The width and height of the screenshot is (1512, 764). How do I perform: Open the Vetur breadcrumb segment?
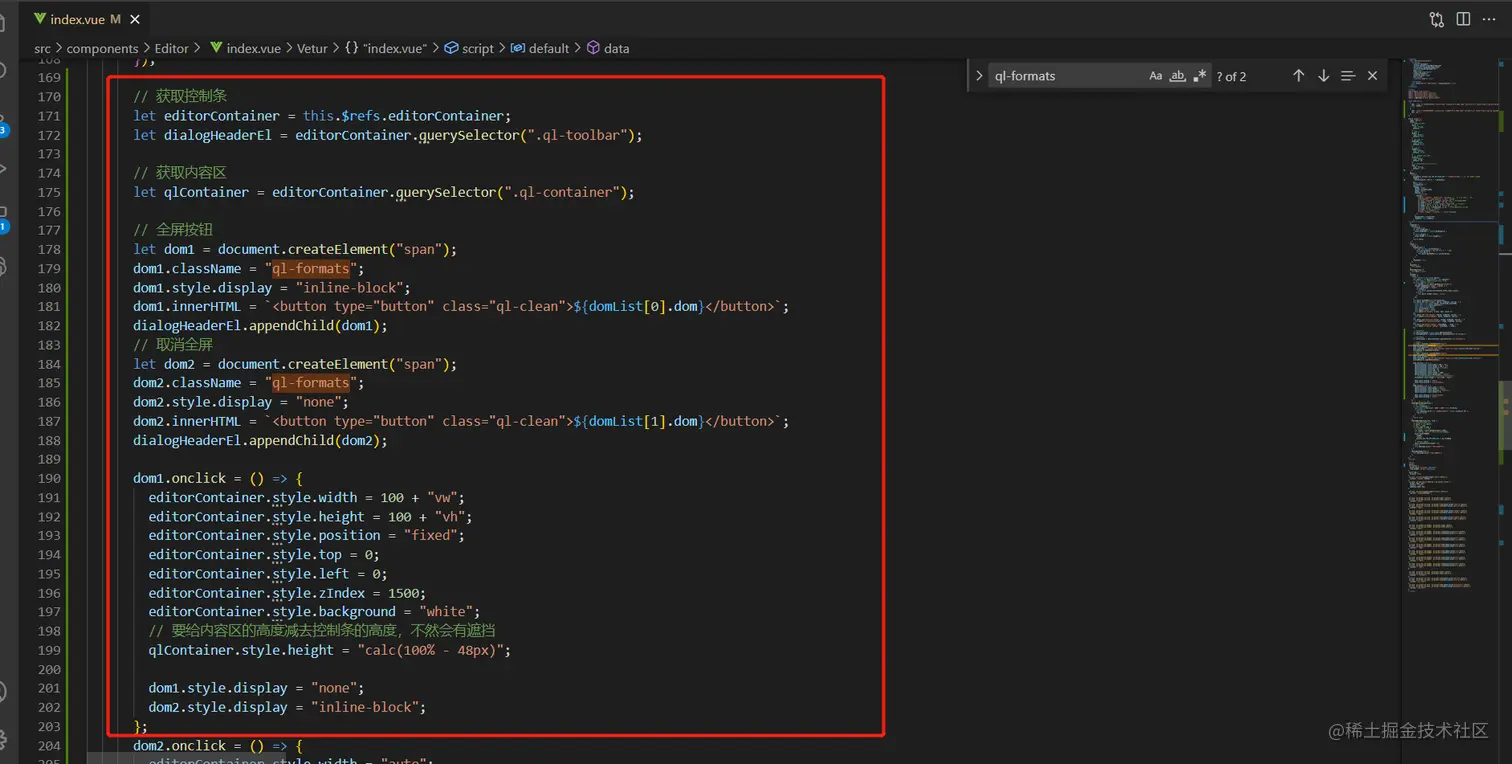[x=312, y=48]
